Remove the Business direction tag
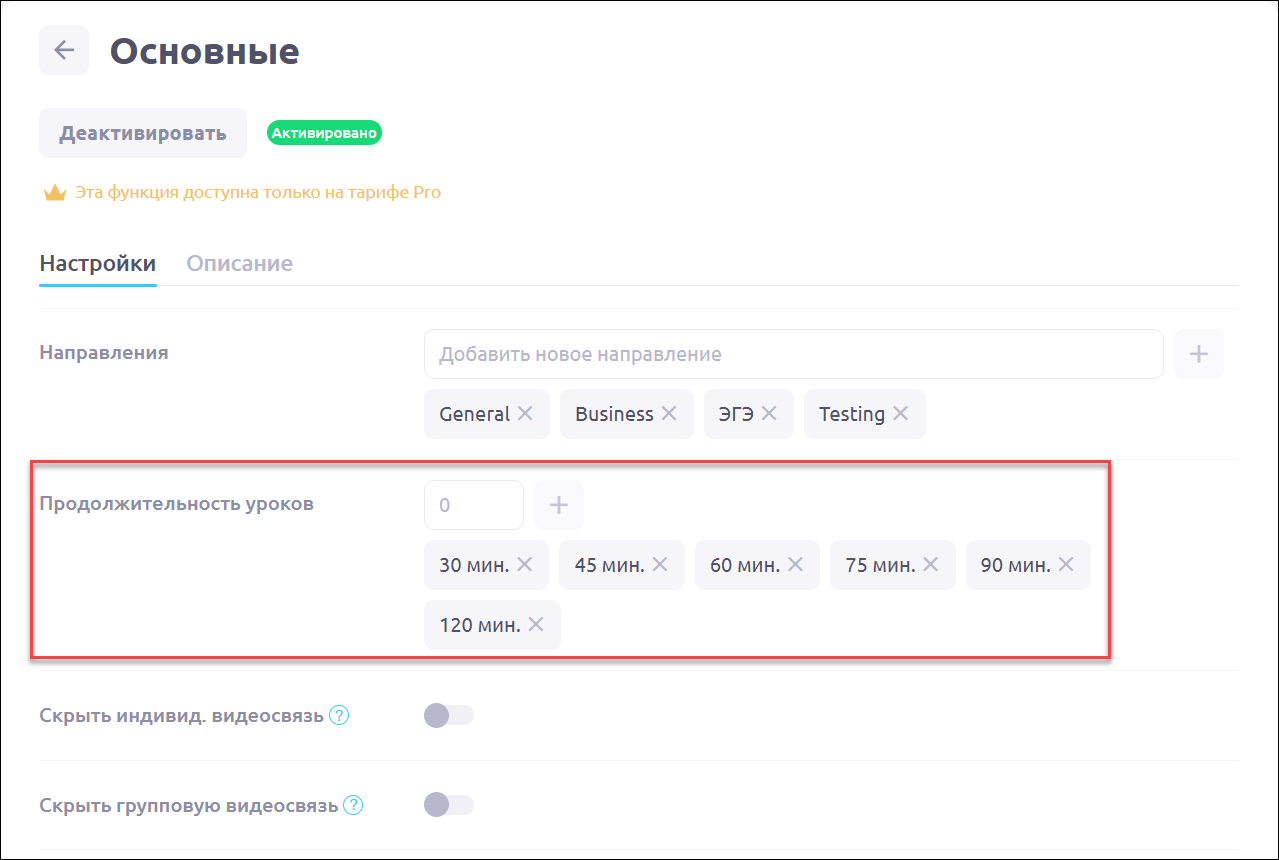This screenshot has height=860, width=1279. [669, 414]
